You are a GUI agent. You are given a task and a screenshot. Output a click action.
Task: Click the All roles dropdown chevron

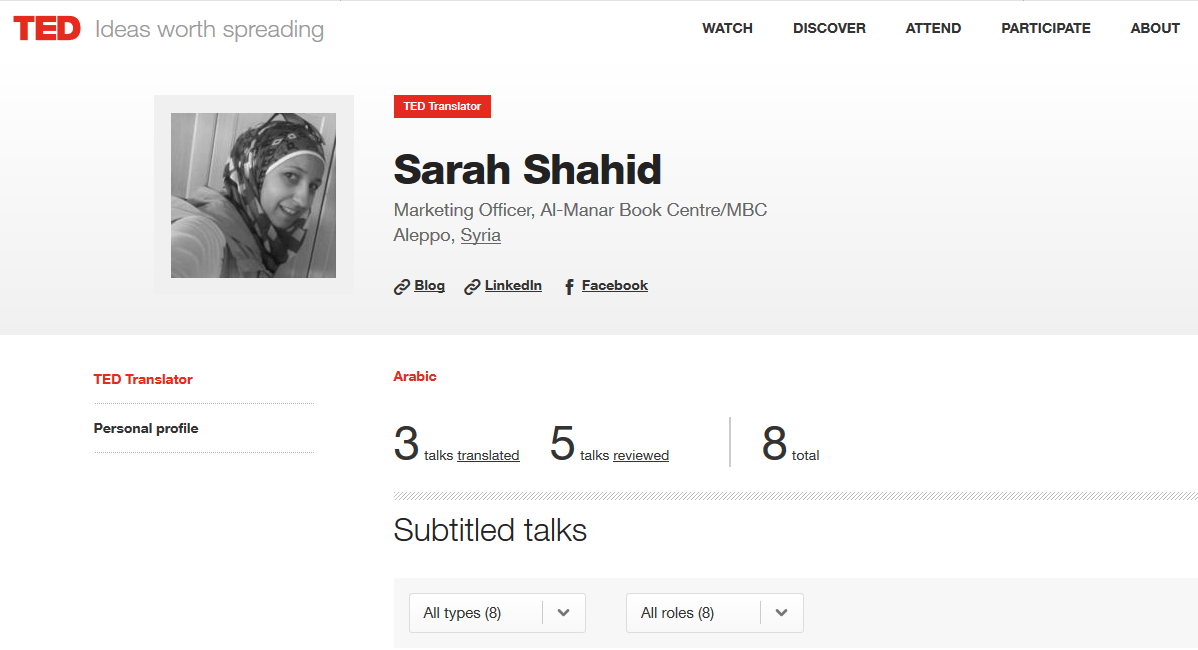[x=782, y=613]
